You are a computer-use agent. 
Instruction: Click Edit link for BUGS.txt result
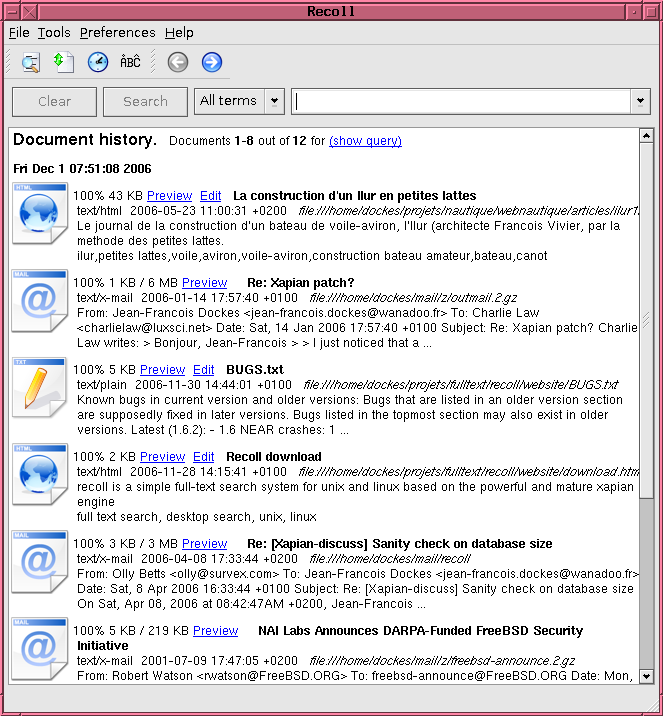203,370
